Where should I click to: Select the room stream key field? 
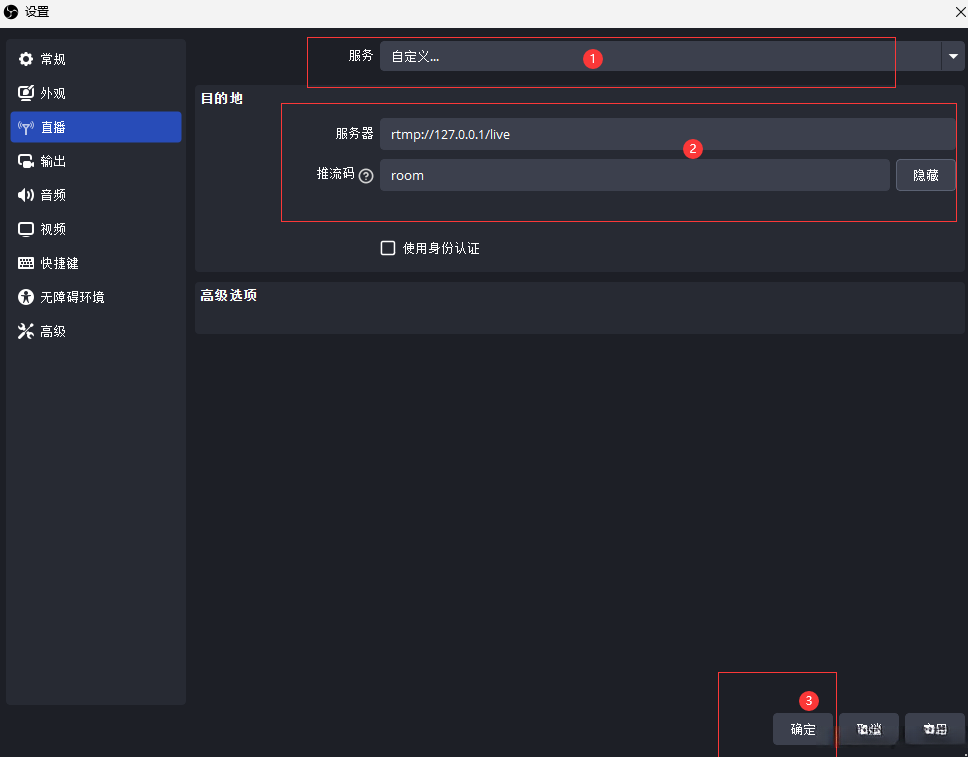point(637,175)
